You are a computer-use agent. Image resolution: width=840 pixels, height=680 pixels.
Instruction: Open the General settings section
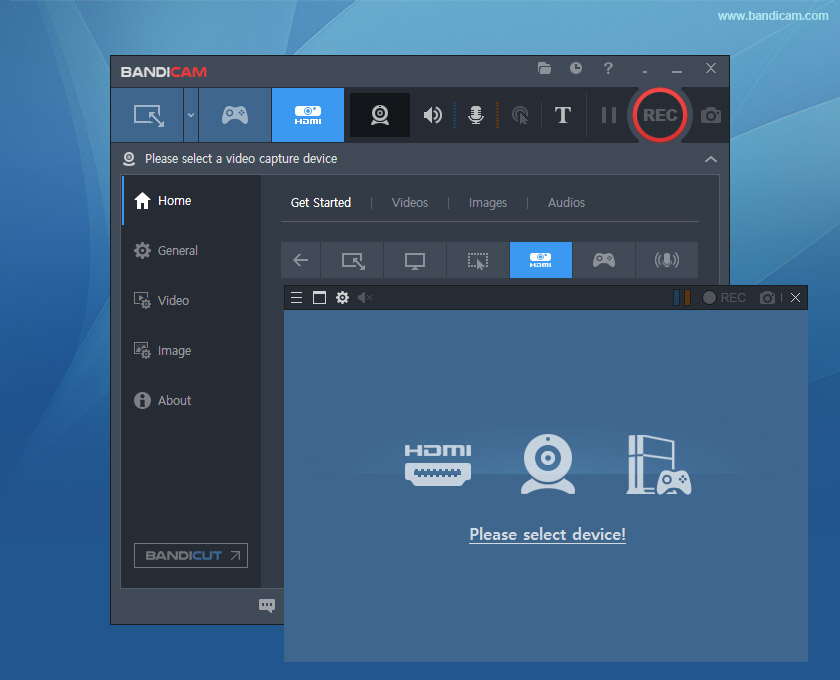[177, 251]
